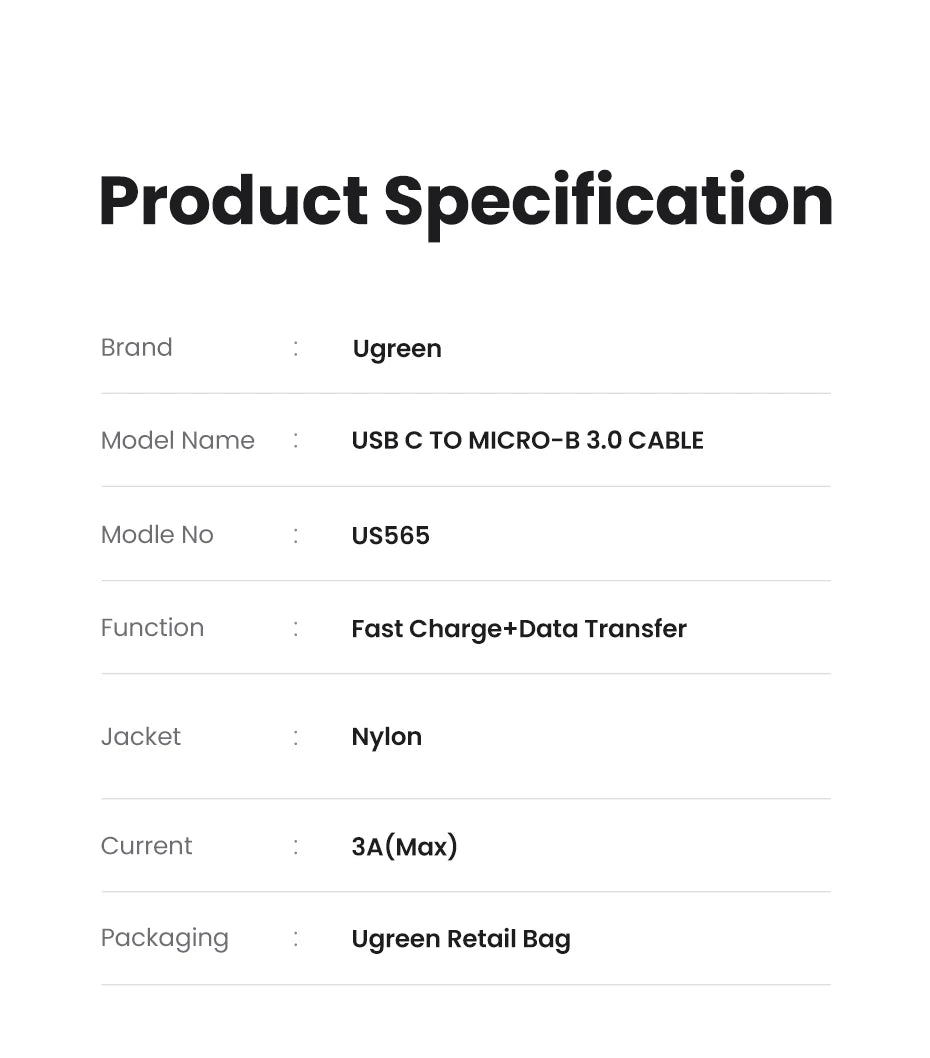Image resolution: width=930 pixels, height=1058 pixels.
Task: Click the US565 model number
Action: [390, 536]
